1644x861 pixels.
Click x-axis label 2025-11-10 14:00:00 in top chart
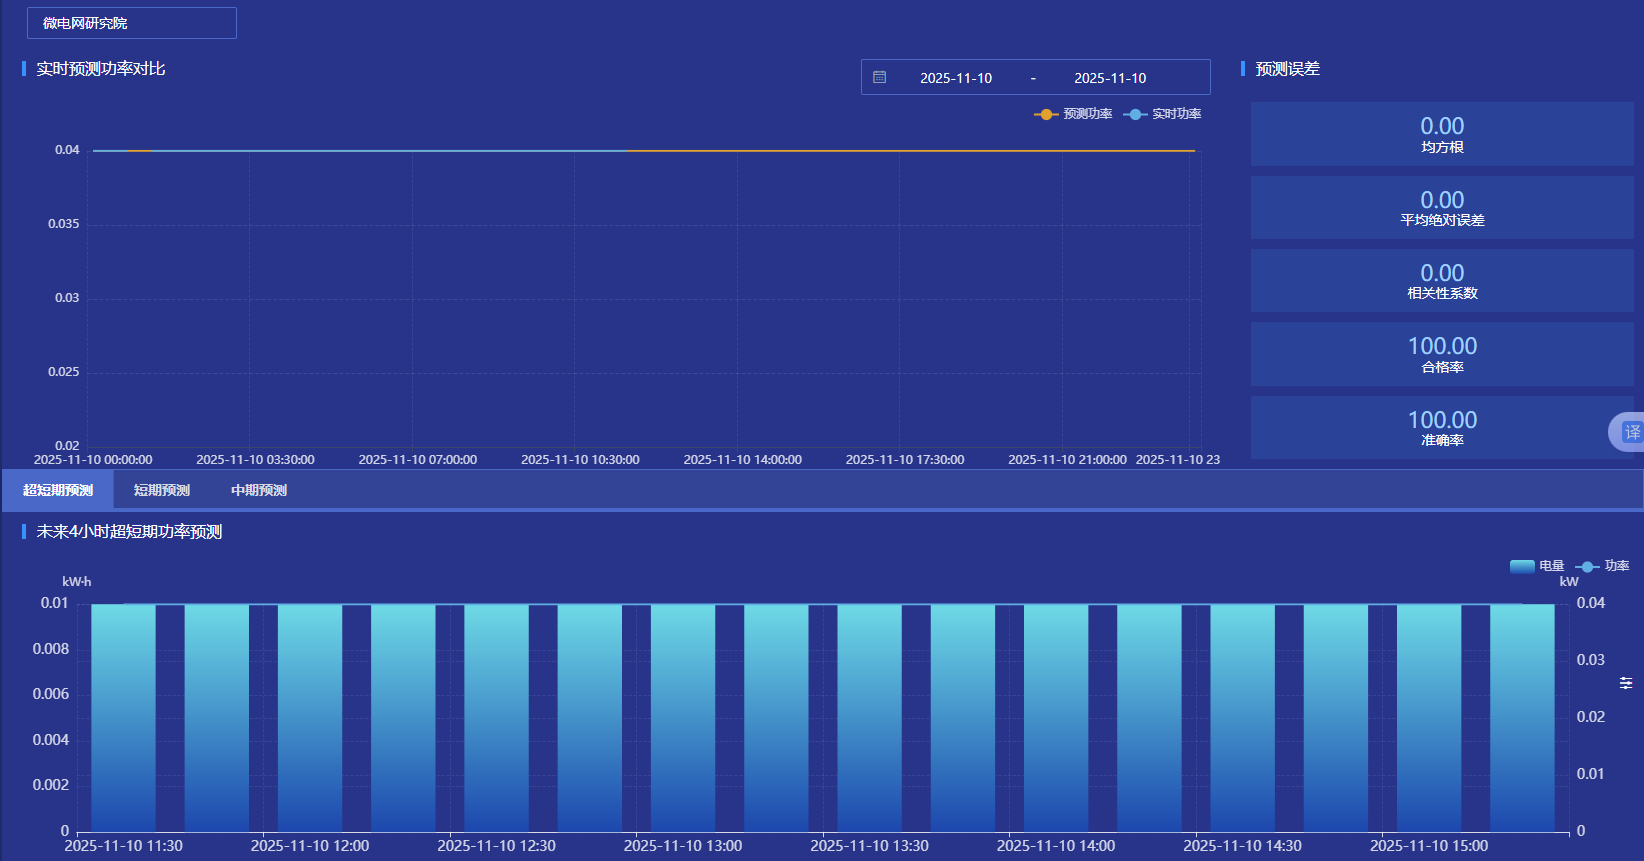[x=742, y=460]
